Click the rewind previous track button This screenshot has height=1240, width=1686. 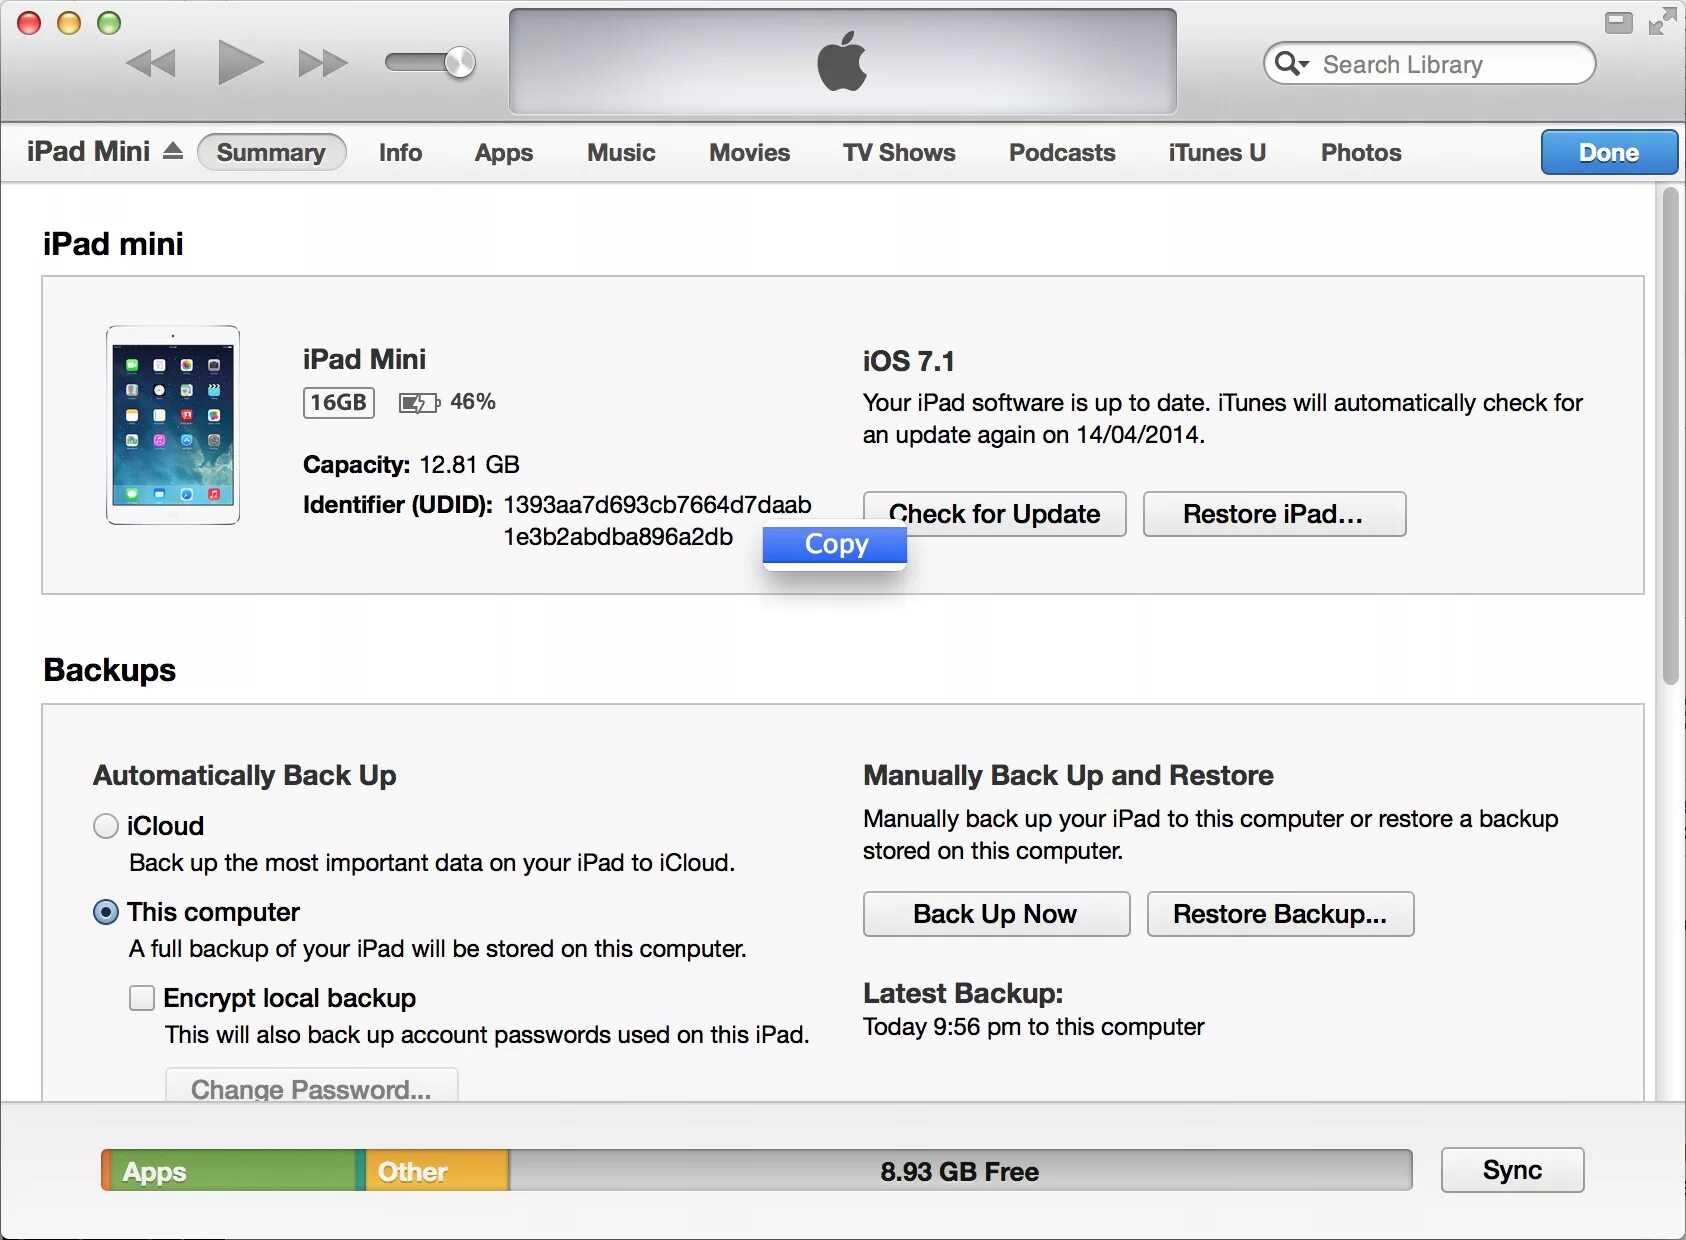point(151,64)
